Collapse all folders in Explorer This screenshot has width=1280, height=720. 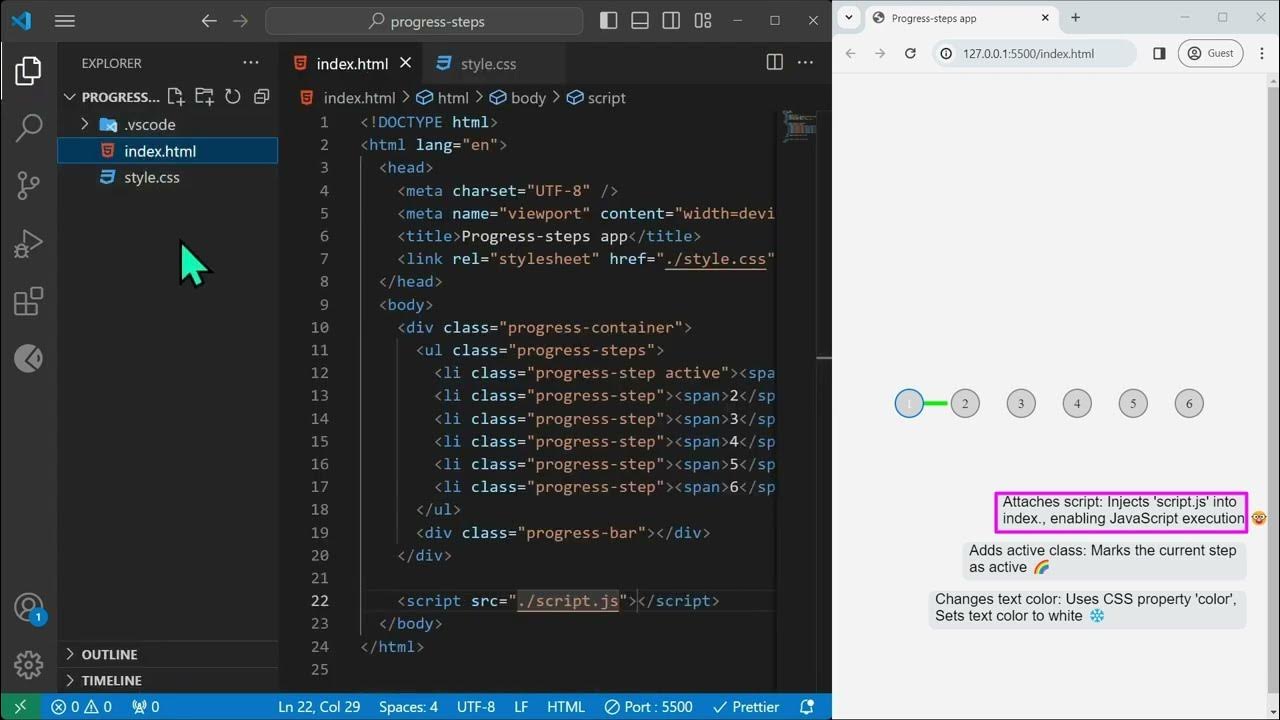pyautogui.click(x=261, y=97)
